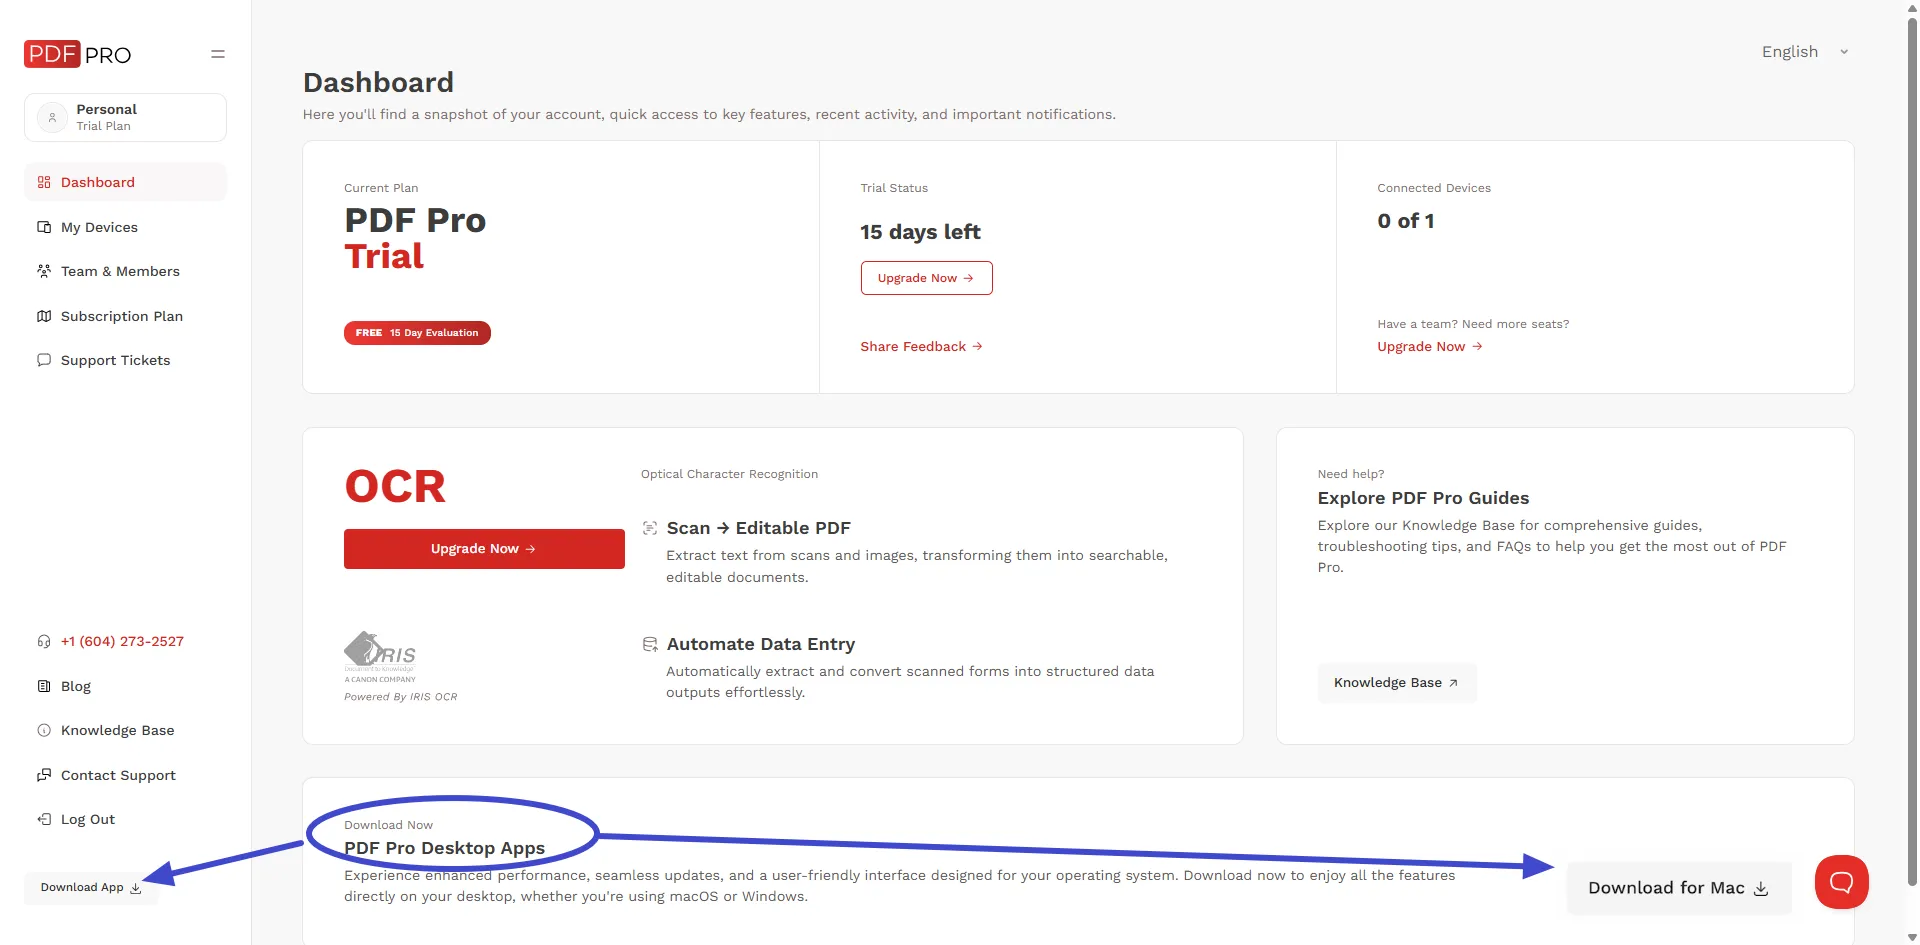
Task: Click Contact Support in the sidebar
Action: pos(118,775)
